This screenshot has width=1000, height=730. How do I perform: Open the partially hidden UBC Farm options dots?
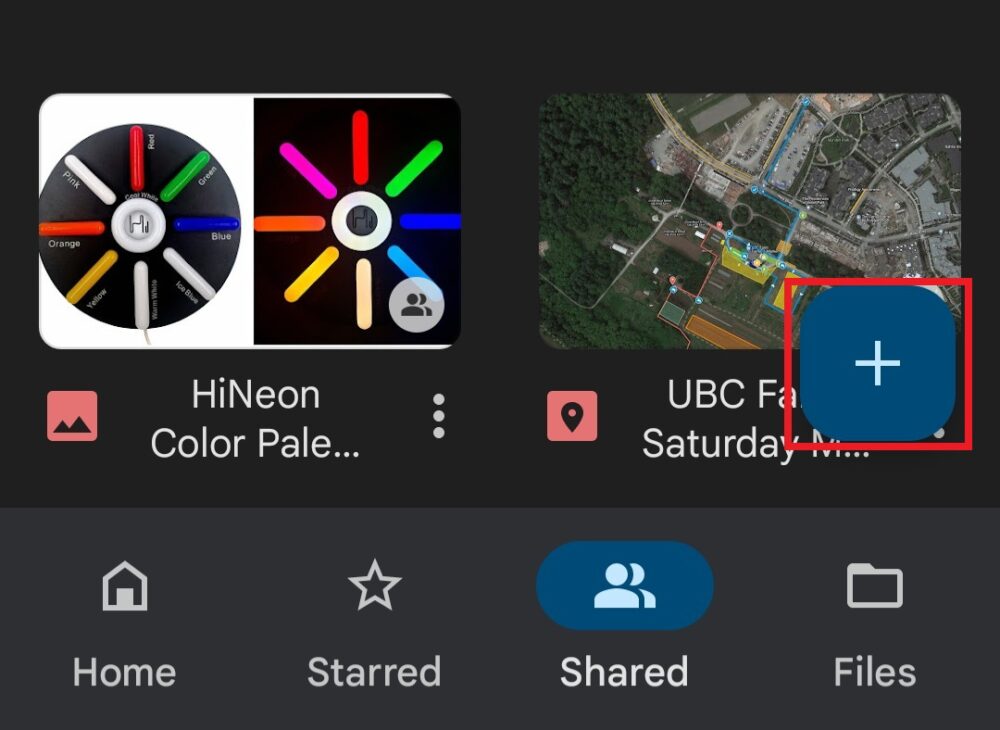coord(940,434)
